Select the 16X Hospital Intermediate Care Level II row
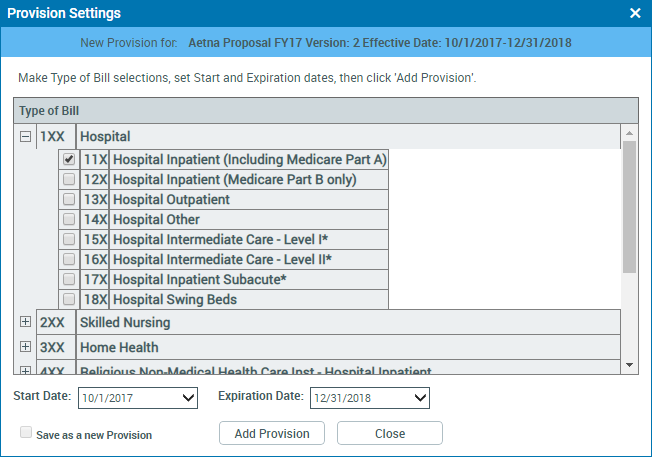Image resolution: width=652 pixels, height=457 pixels. click(224, 259)
